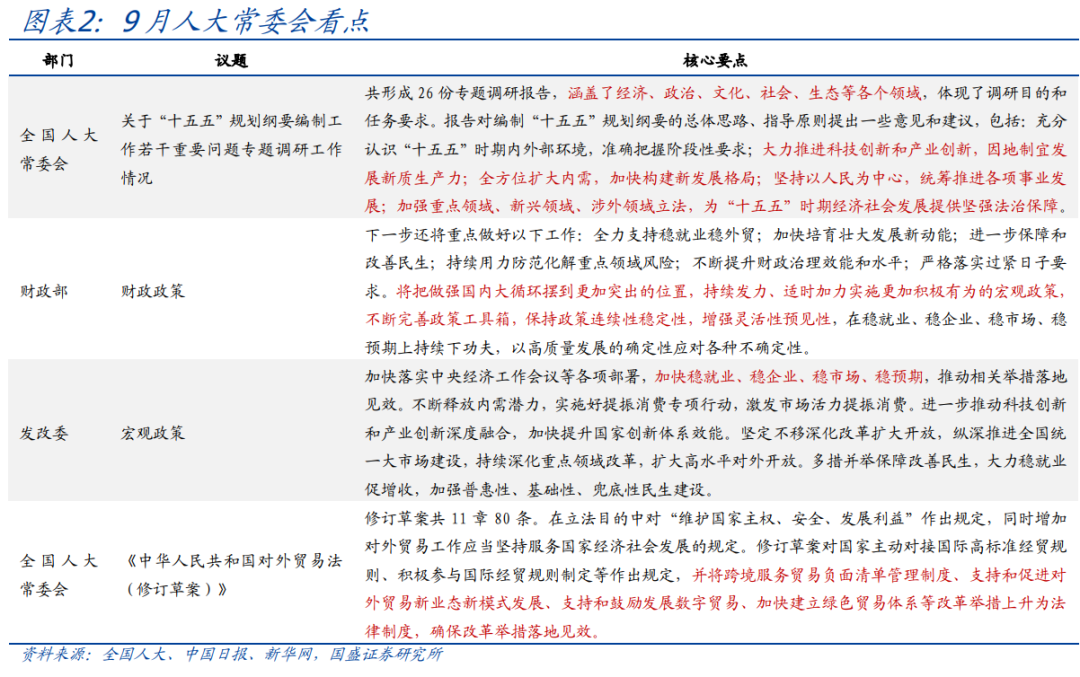Select the 财政部 department cell
The height and width of the screenshot is (677, 1080).
tap(43, 291)
